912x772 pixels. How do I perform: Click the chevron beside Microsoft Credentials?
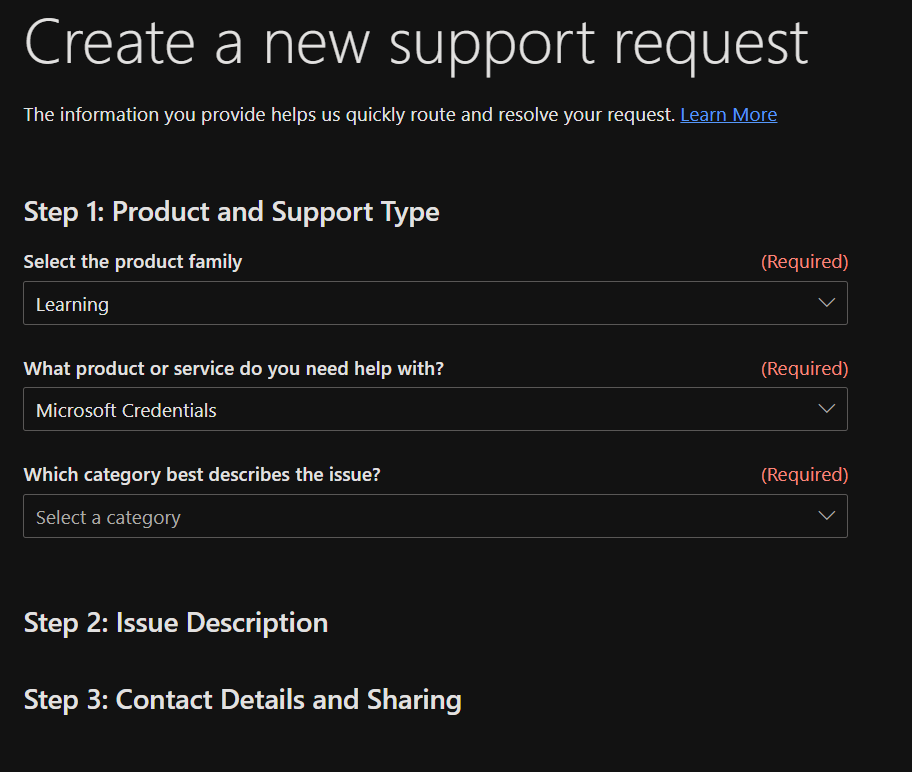(826, 409)
